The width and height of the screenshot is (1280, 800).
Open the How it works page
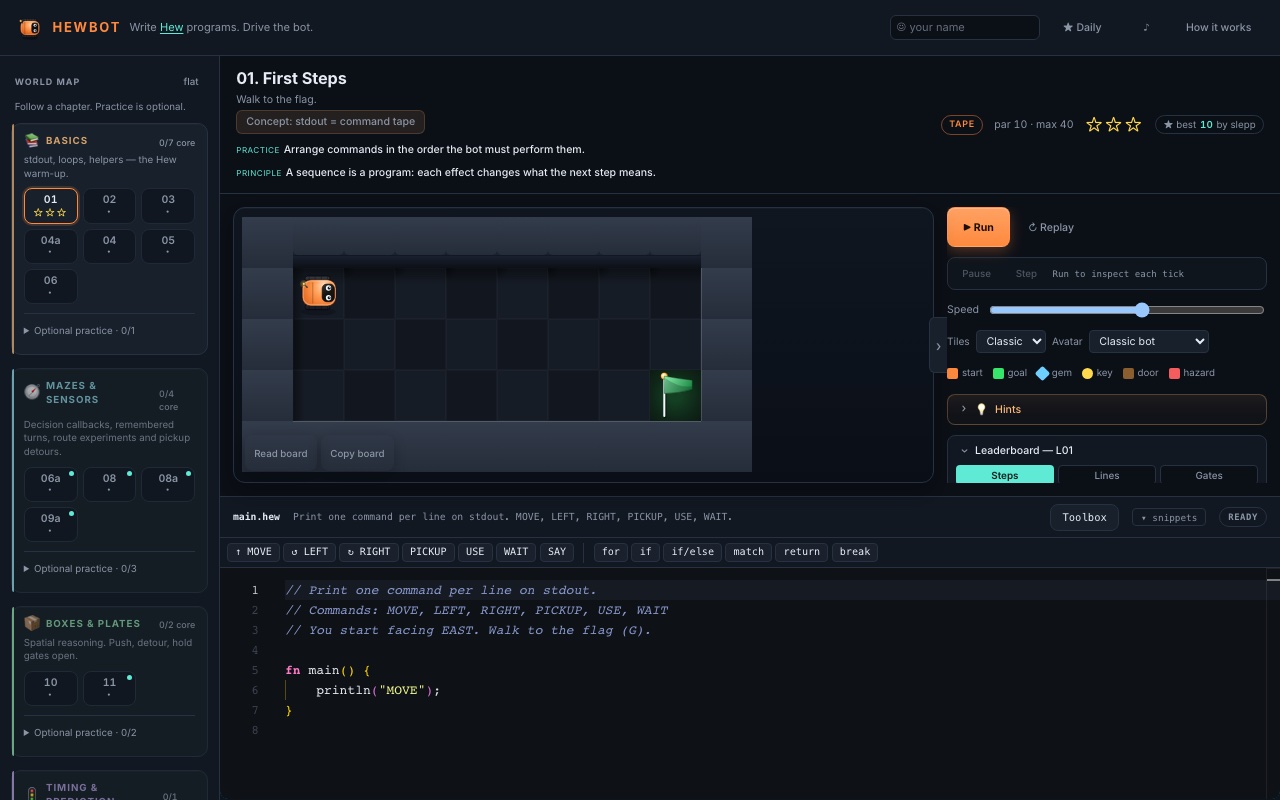[x=1218, y=27]
